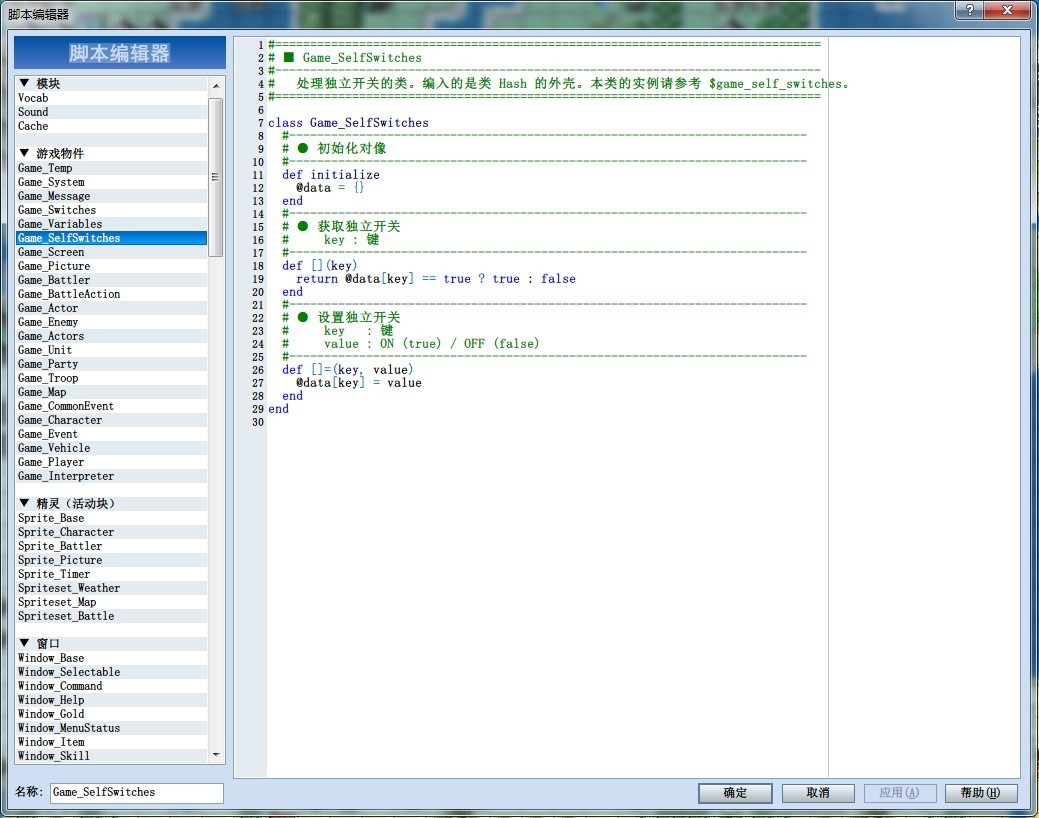Open the Game_CommonEvent script
The width and height of the screenshot is (1039, 818).
click(x=111, y=406)
